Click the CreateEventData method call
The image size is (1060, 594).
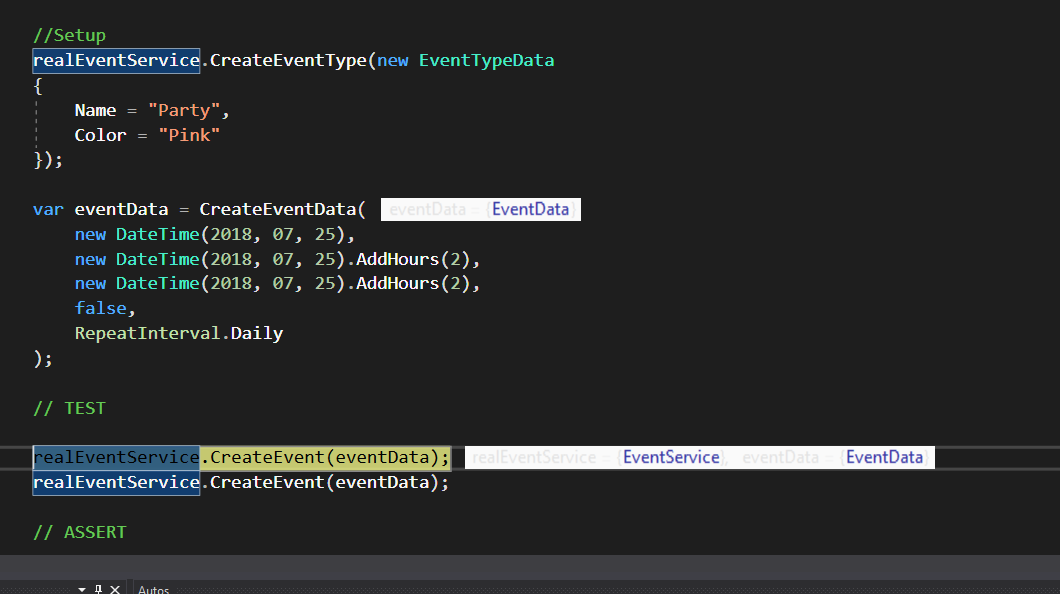tap(277, 209)
